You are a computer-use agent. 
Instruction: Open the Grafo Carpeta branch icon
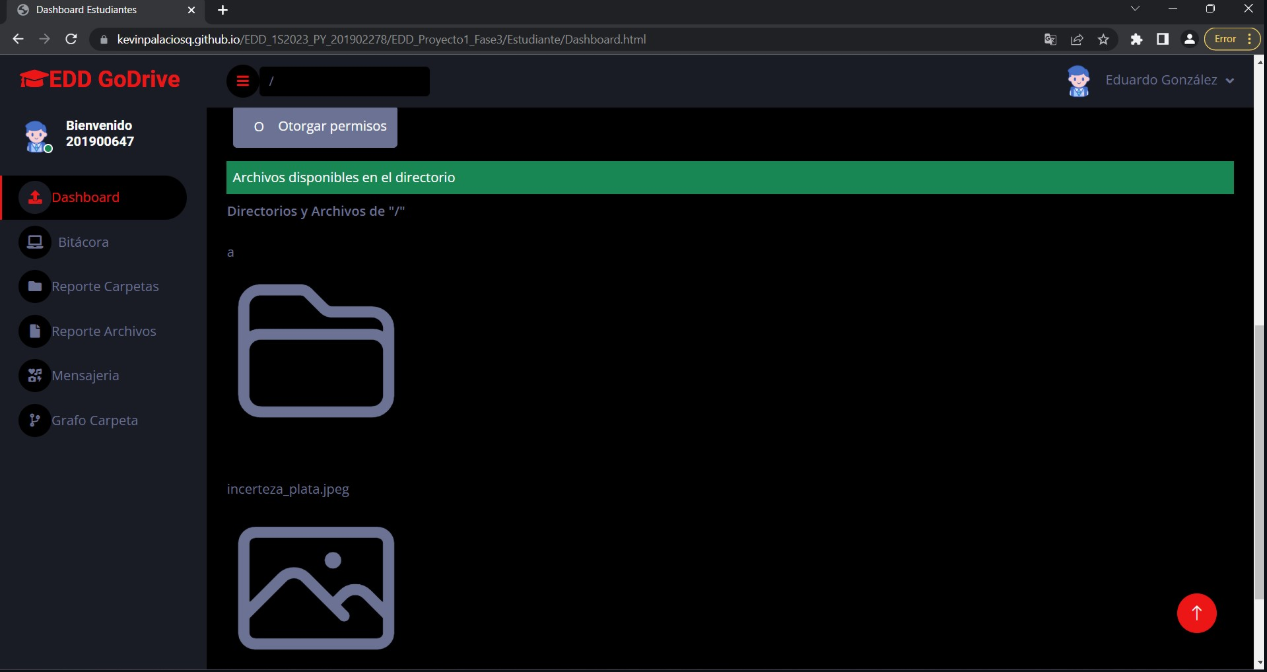[35, 421]
